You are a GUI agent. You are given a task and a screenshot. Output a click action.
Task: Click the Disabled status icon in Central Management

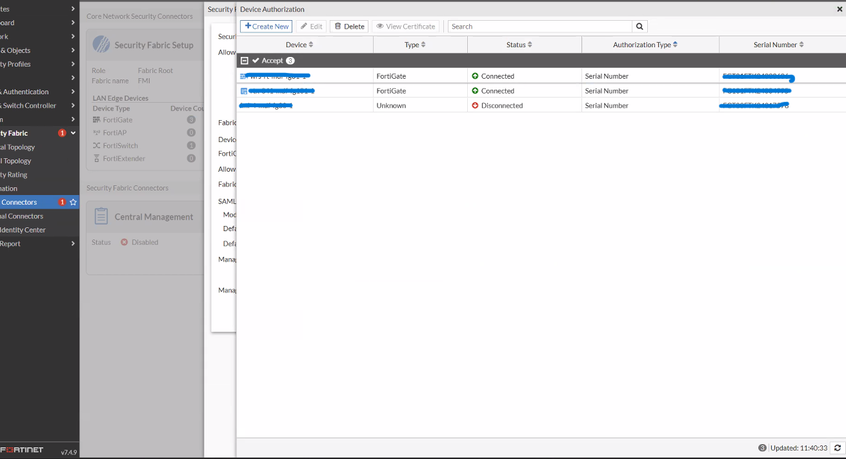(x=124, y=242)
